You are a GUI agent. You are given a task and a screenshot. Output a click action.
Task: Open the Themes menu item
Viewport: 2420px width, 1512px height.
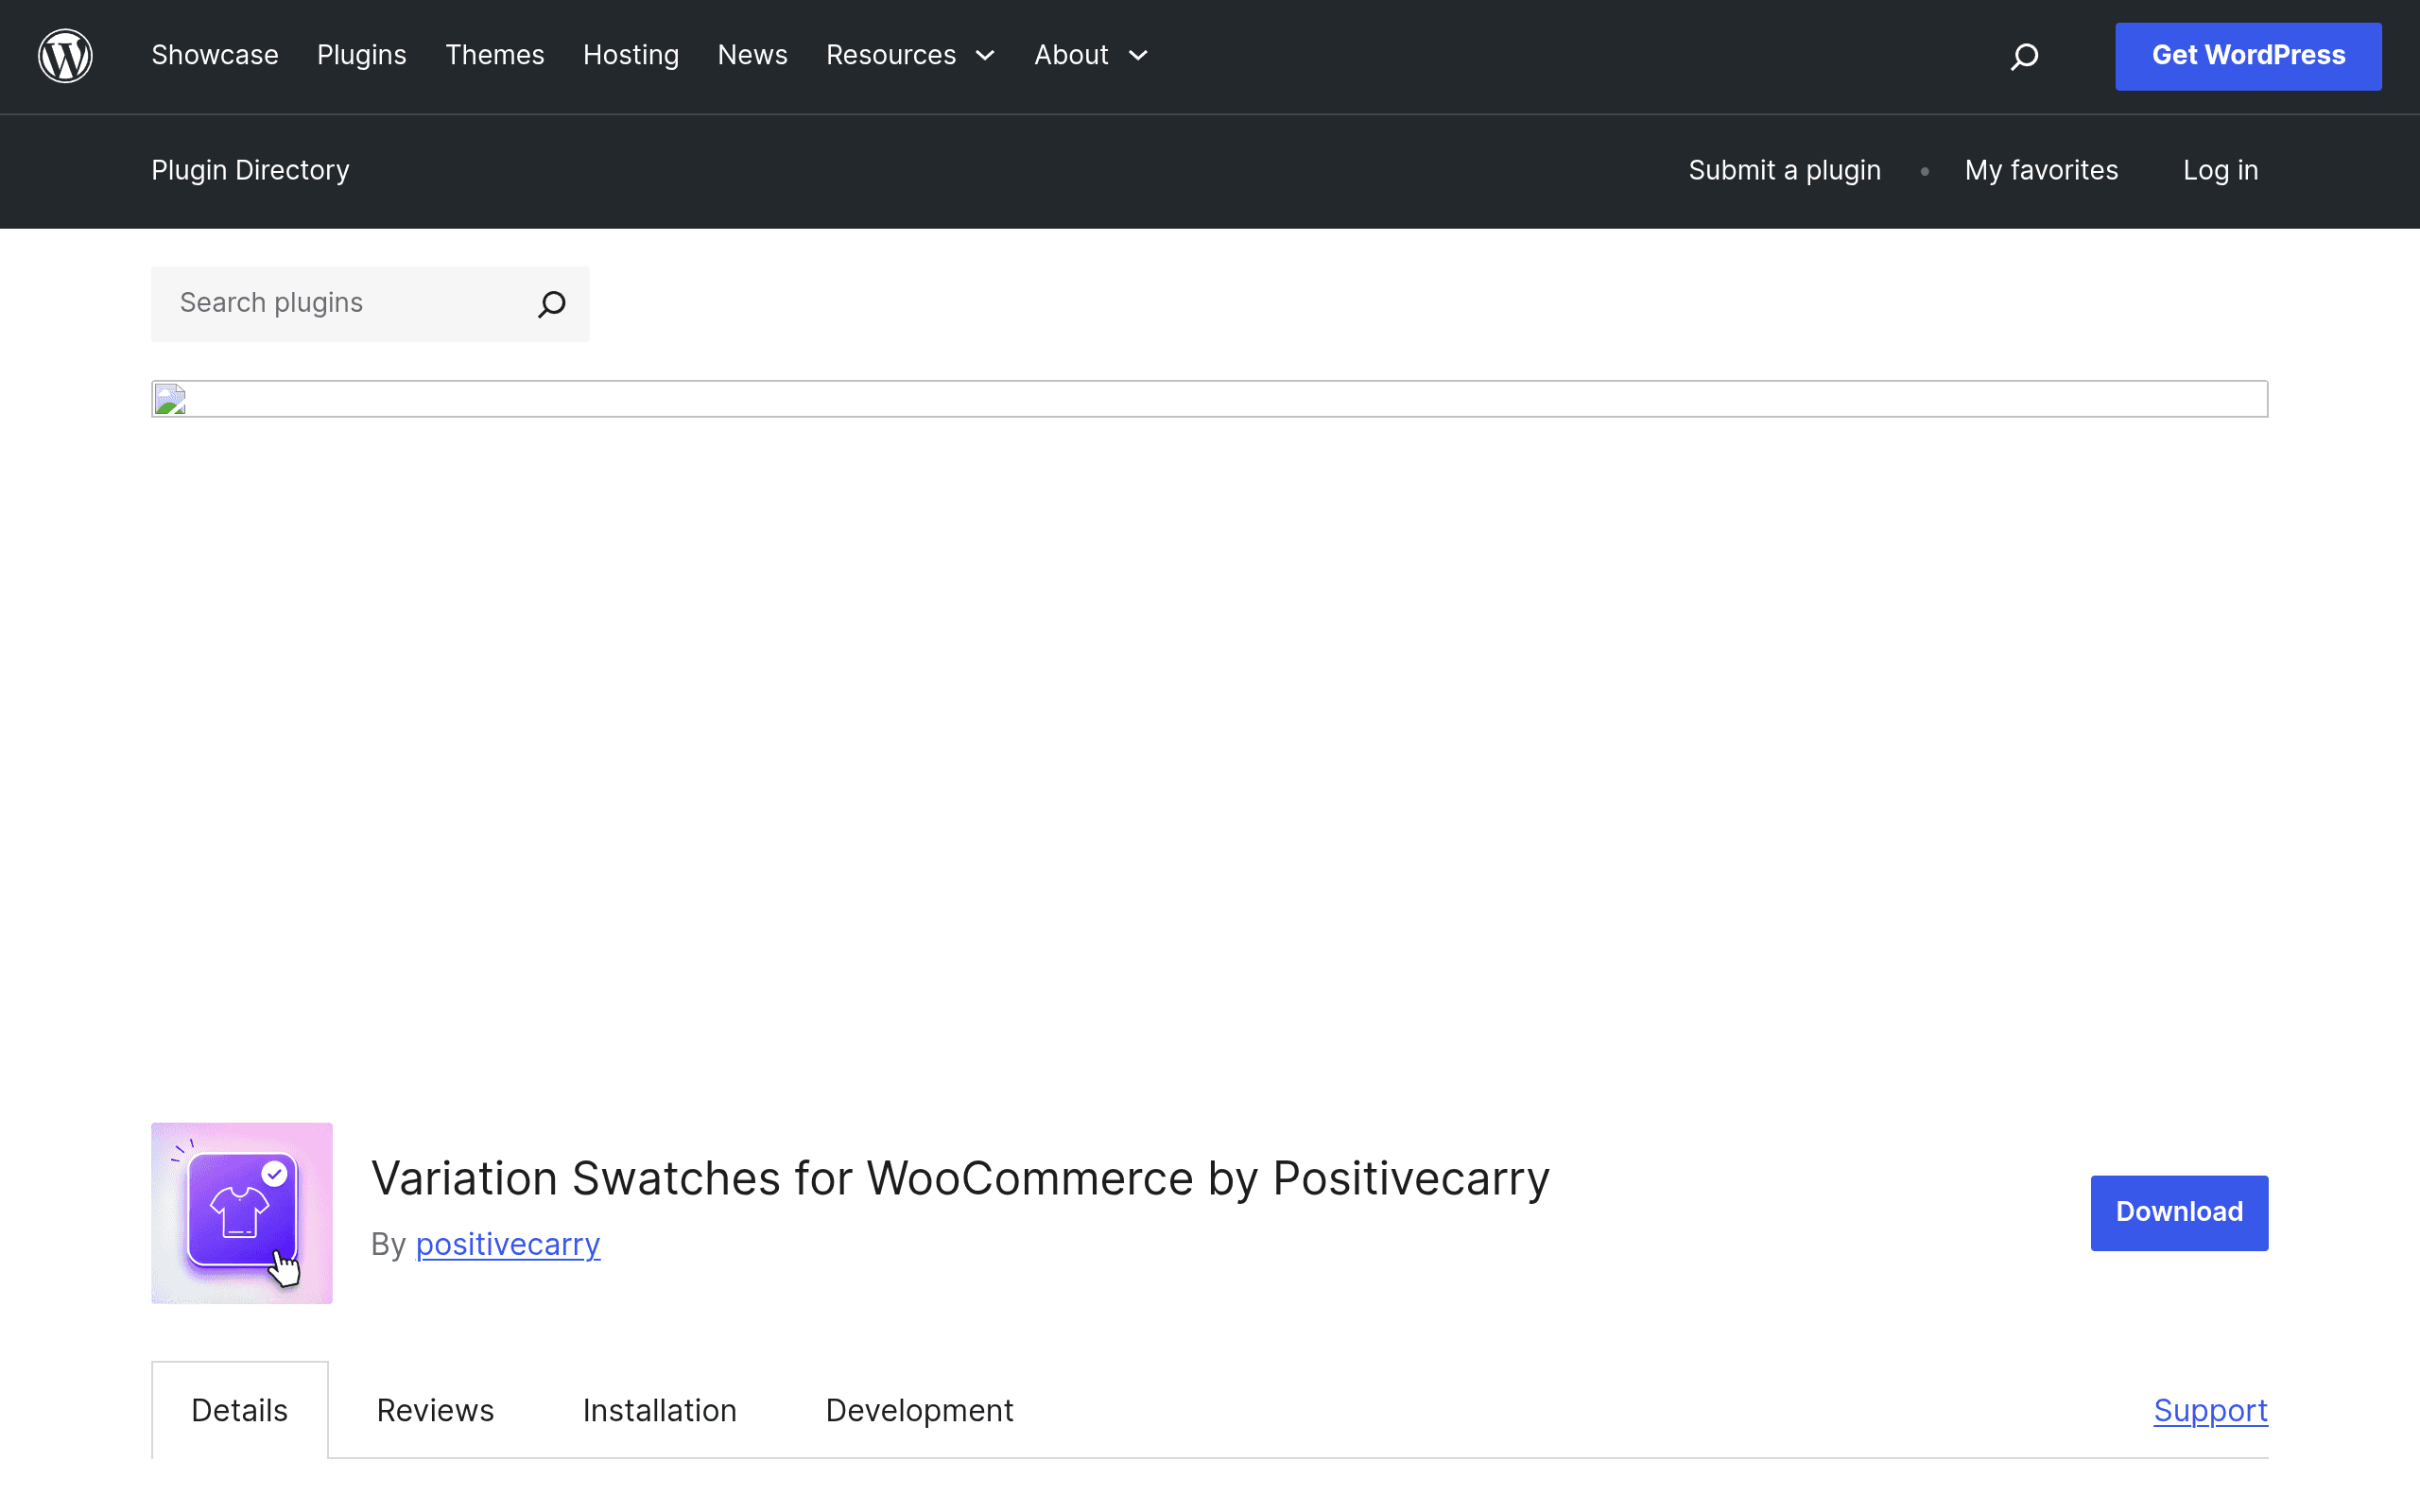(495, 56)
